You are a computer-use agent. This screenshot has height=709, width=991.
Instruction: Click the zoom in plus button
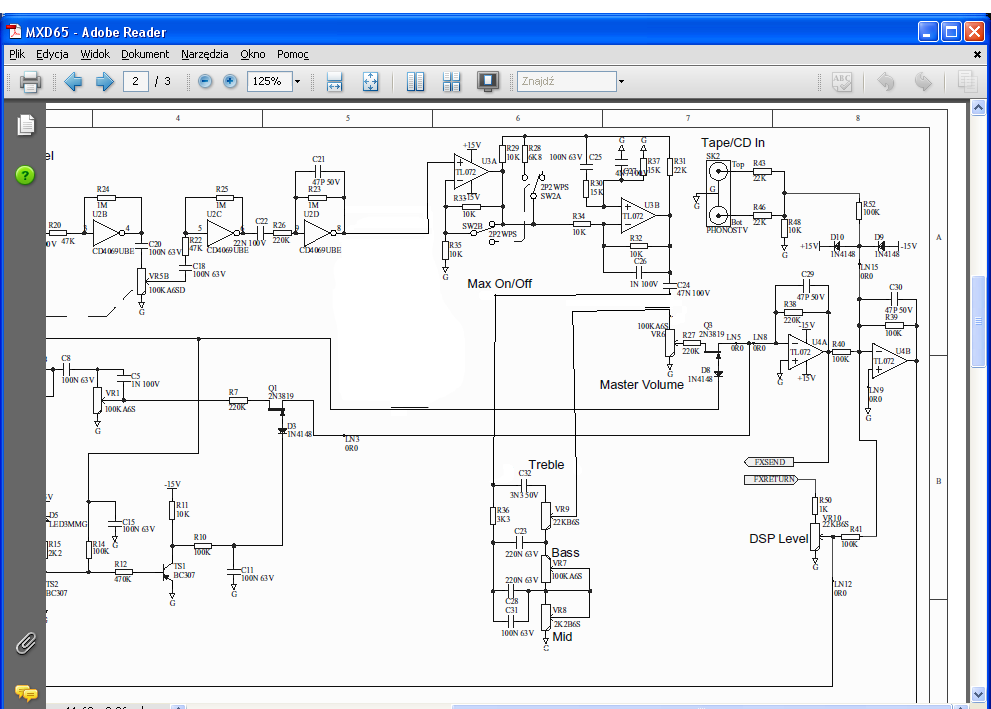pos(230,82)
